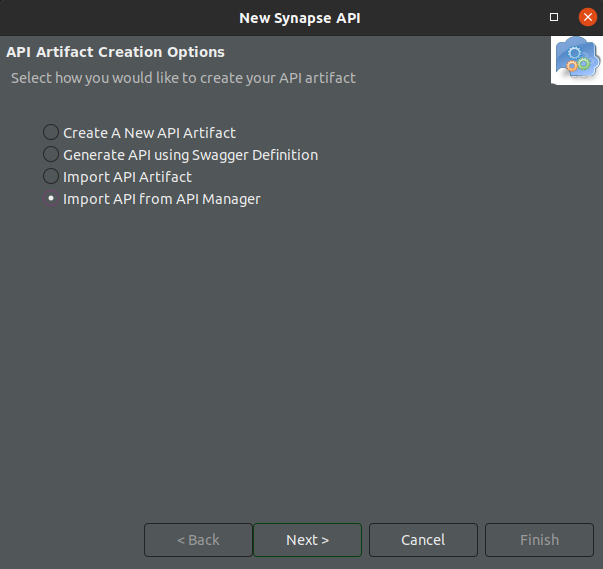Image resolution: width=603 pixels, height=569 pixels.
Task: Click the Finish button
Action: coord(539,540)
